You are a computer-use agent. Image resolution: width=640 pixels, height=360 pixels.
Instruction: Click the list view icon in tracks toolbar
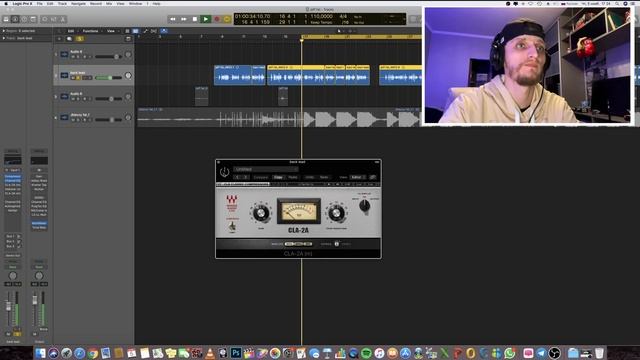[x=127, y=31]
